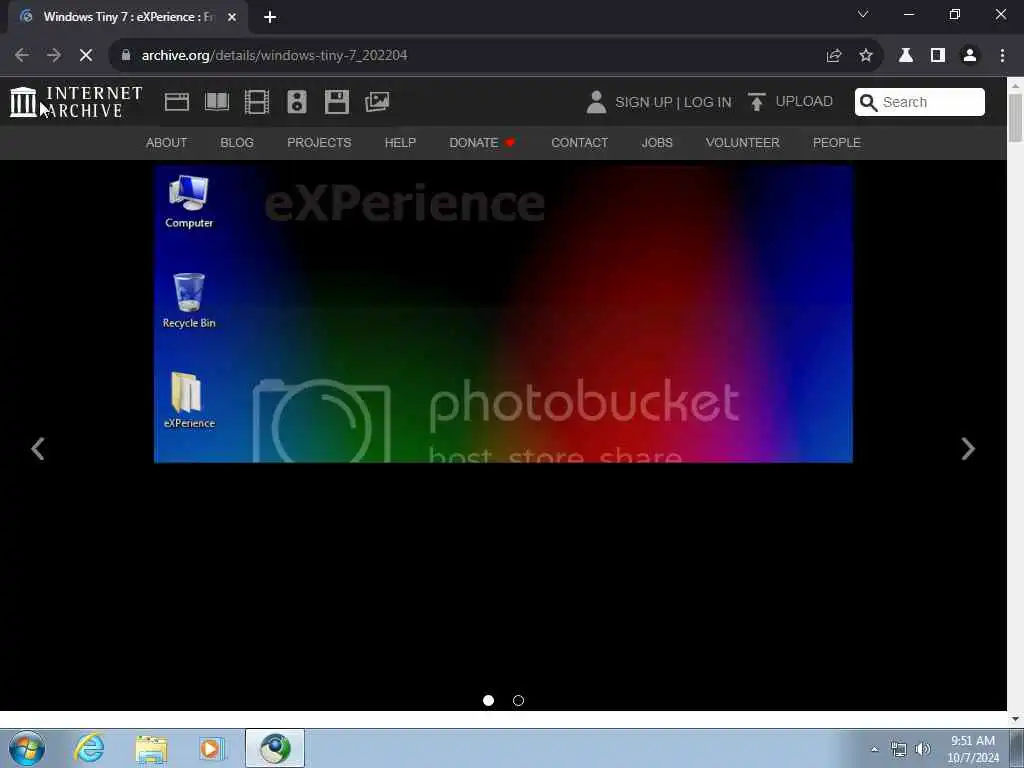Open the JOBS menu item

point(657,142)
